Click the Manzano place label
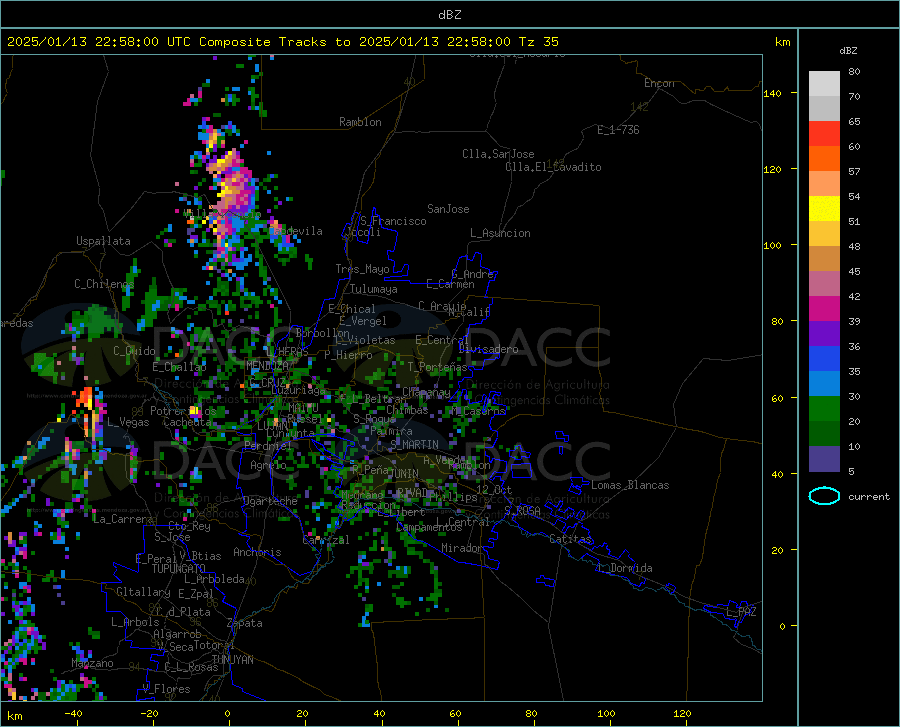This screenshot has width=900, height=727. 92,663
